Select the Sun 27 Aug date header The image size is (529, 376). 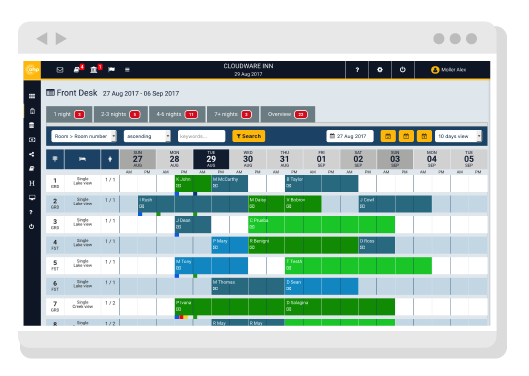tap(138, 159)
